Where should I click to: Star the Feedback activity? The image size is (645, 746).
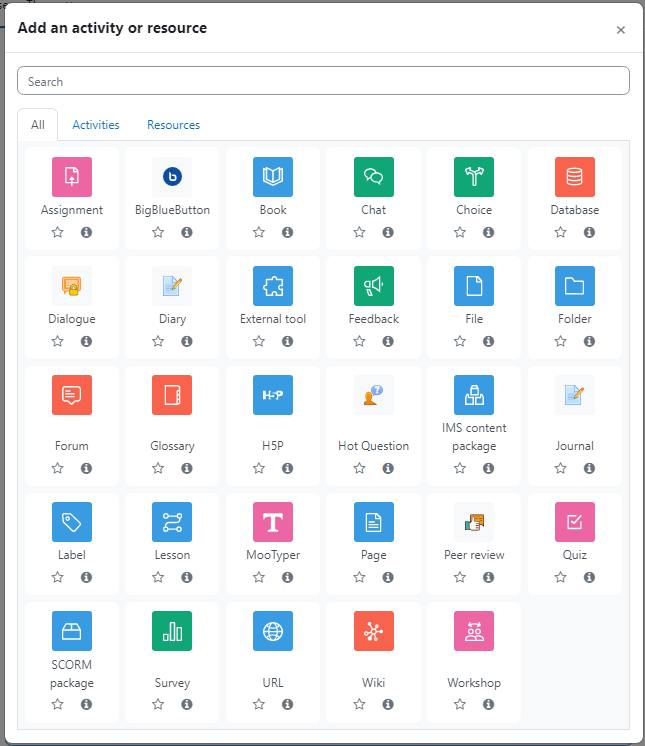pos(359,341)
